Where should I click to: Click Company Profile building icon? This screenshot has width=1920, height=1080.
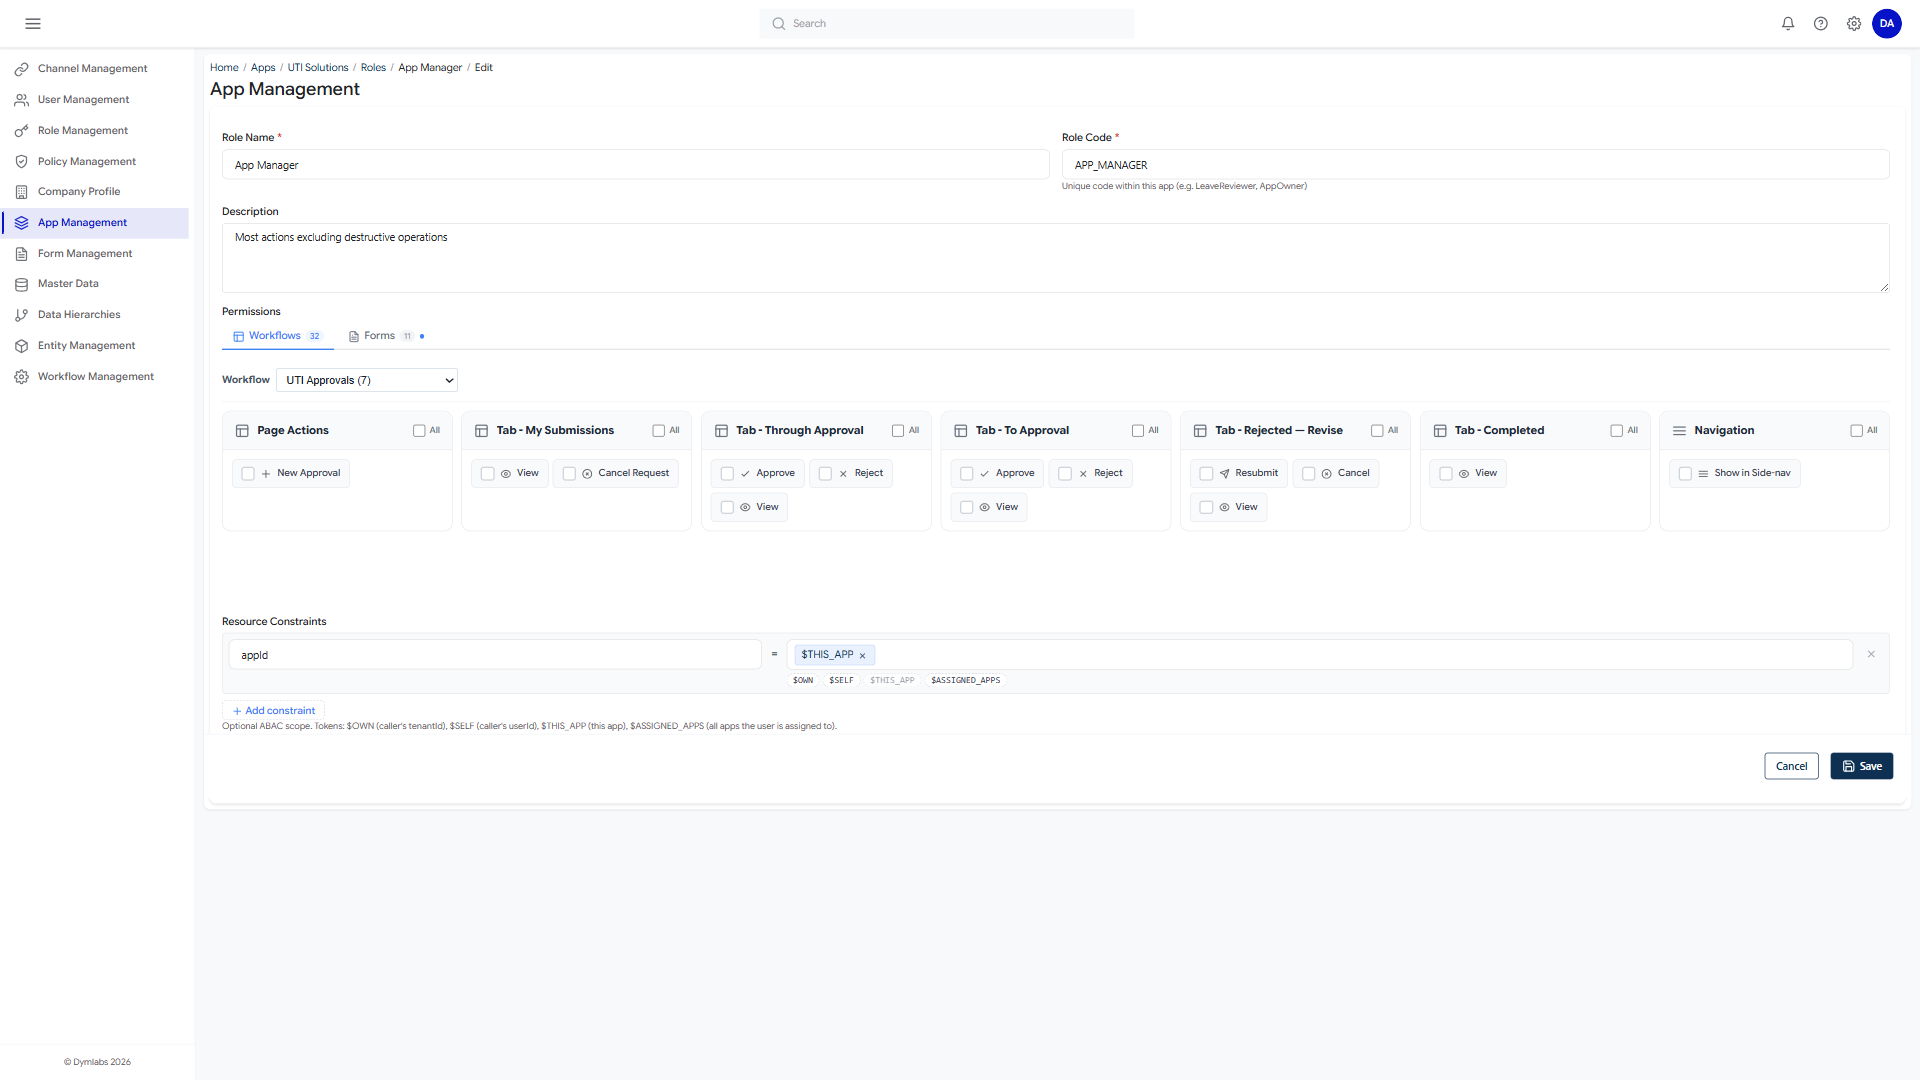coord(21,192)
